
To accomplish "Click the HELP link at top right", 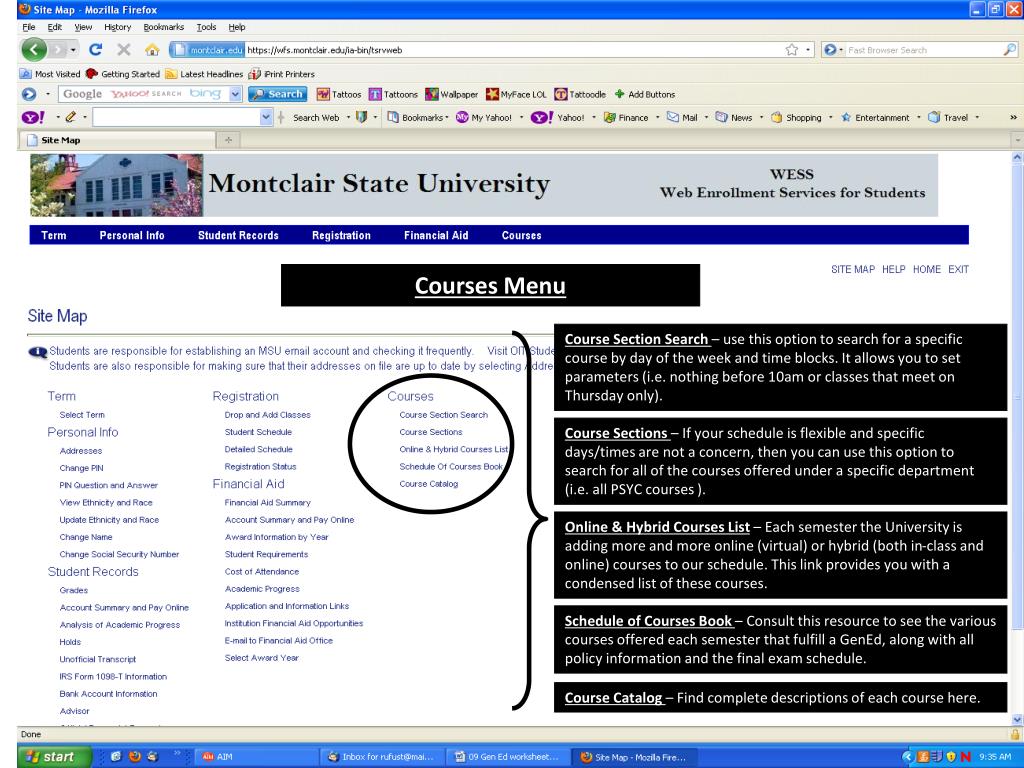I will 893,269.
